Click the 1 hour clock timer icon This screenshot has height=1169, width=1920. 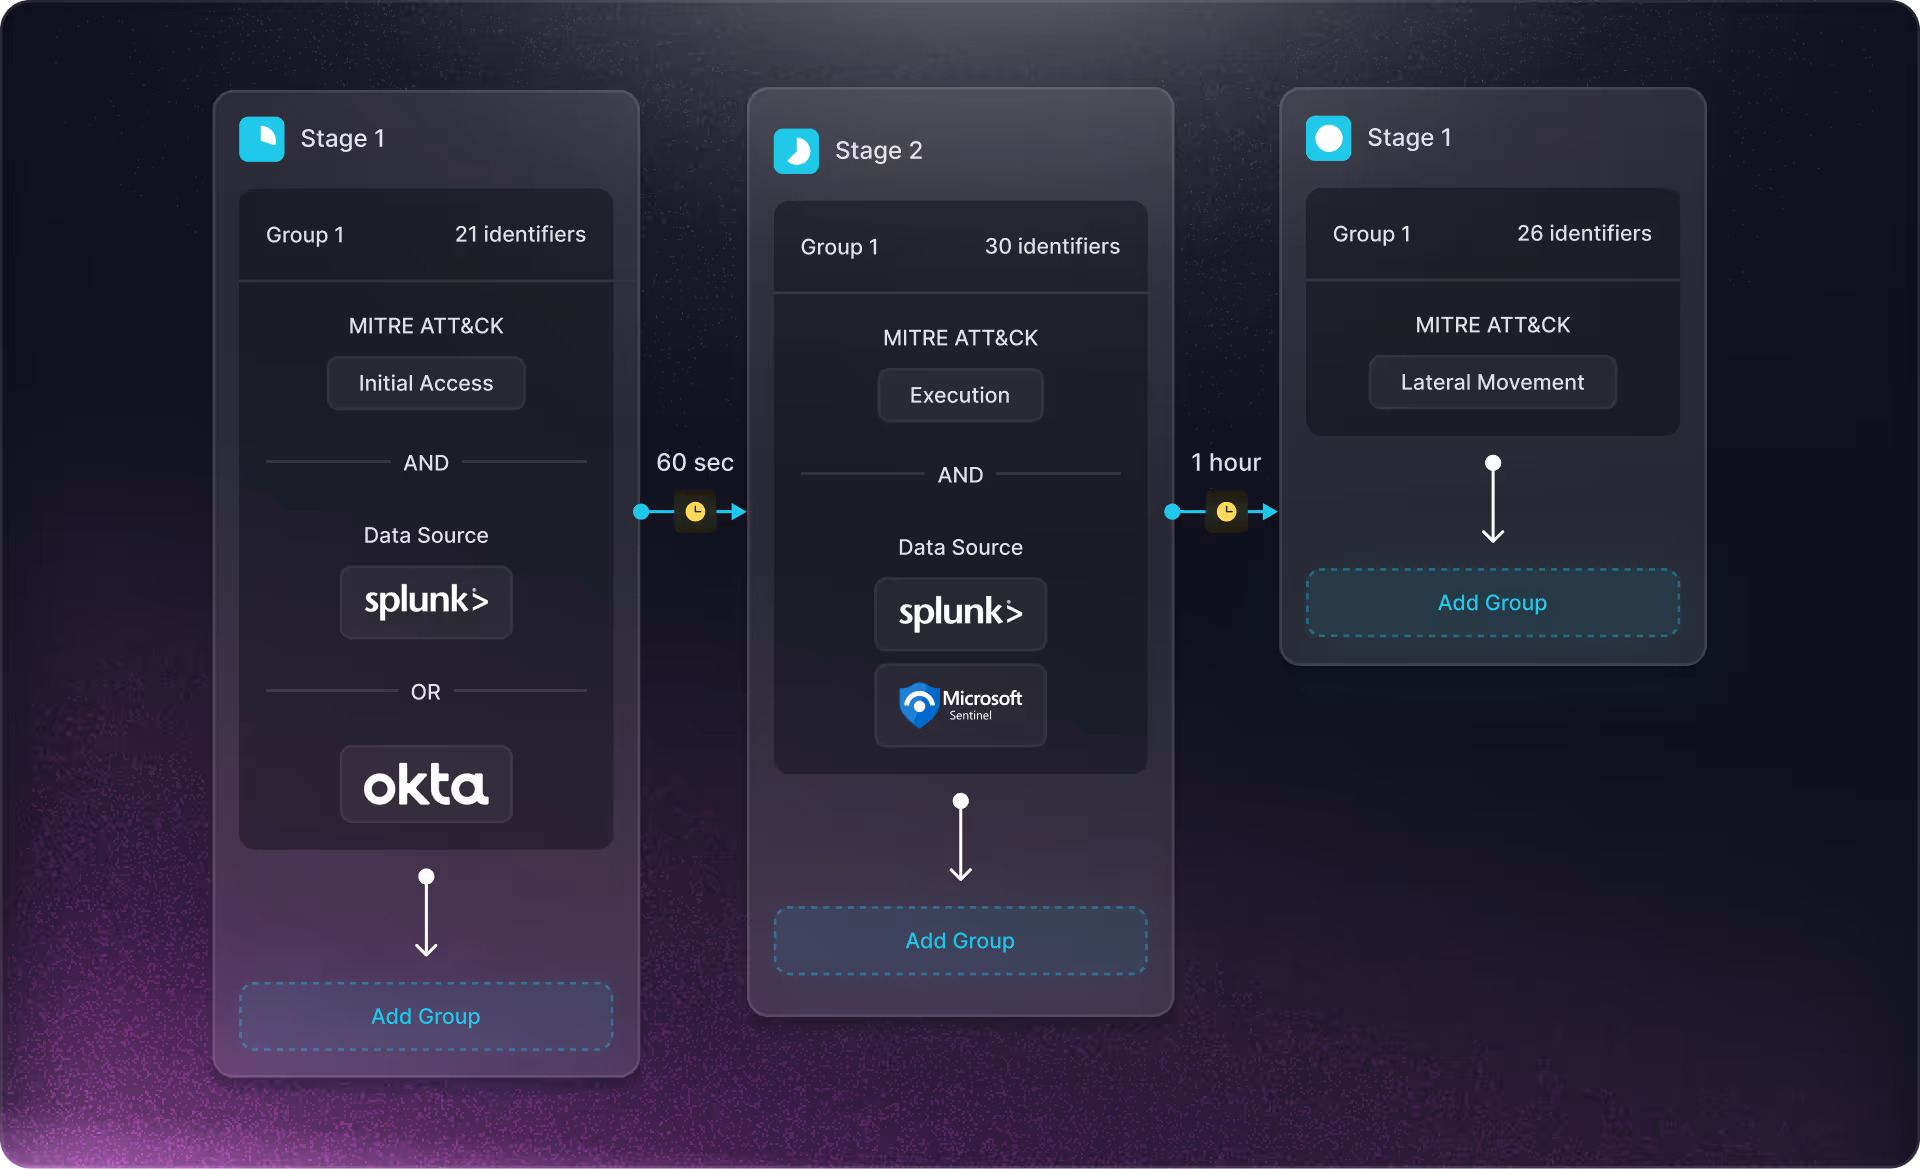pyautogui.click(x=1226, y=512)
